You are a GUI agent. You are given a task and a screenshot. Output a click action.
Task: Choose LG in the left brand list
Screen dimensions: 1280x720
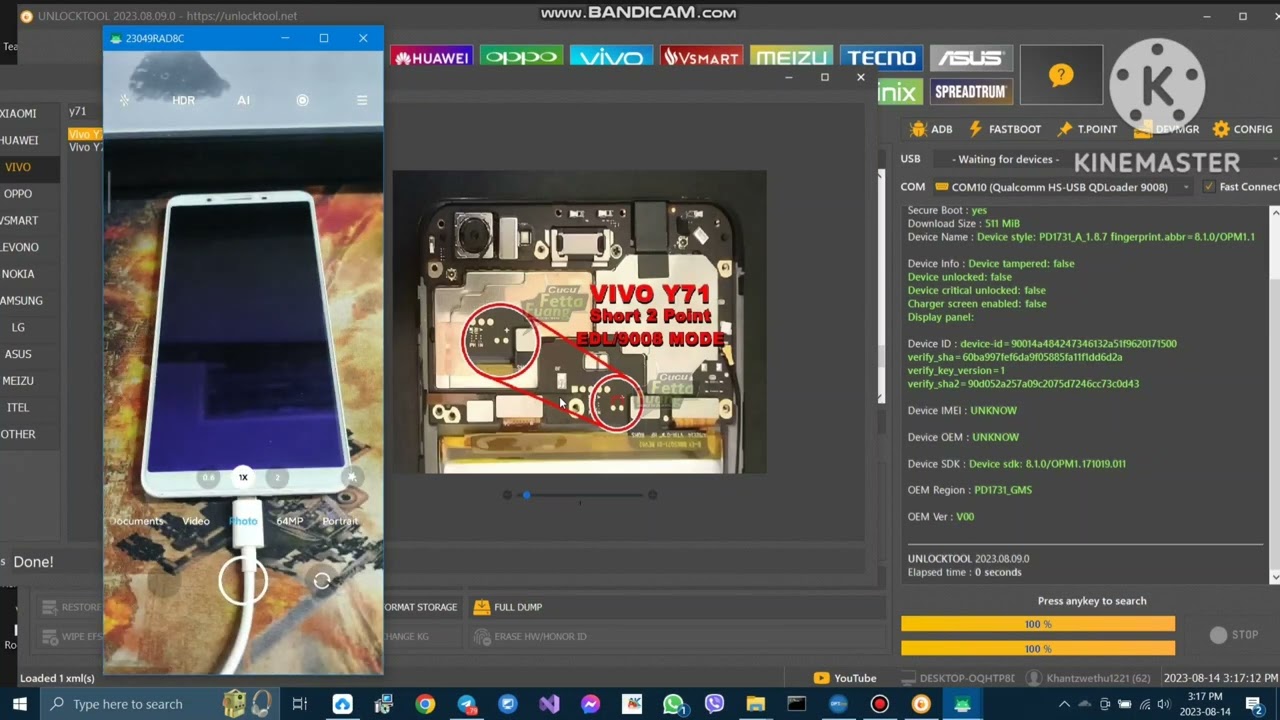coord(18,327)
